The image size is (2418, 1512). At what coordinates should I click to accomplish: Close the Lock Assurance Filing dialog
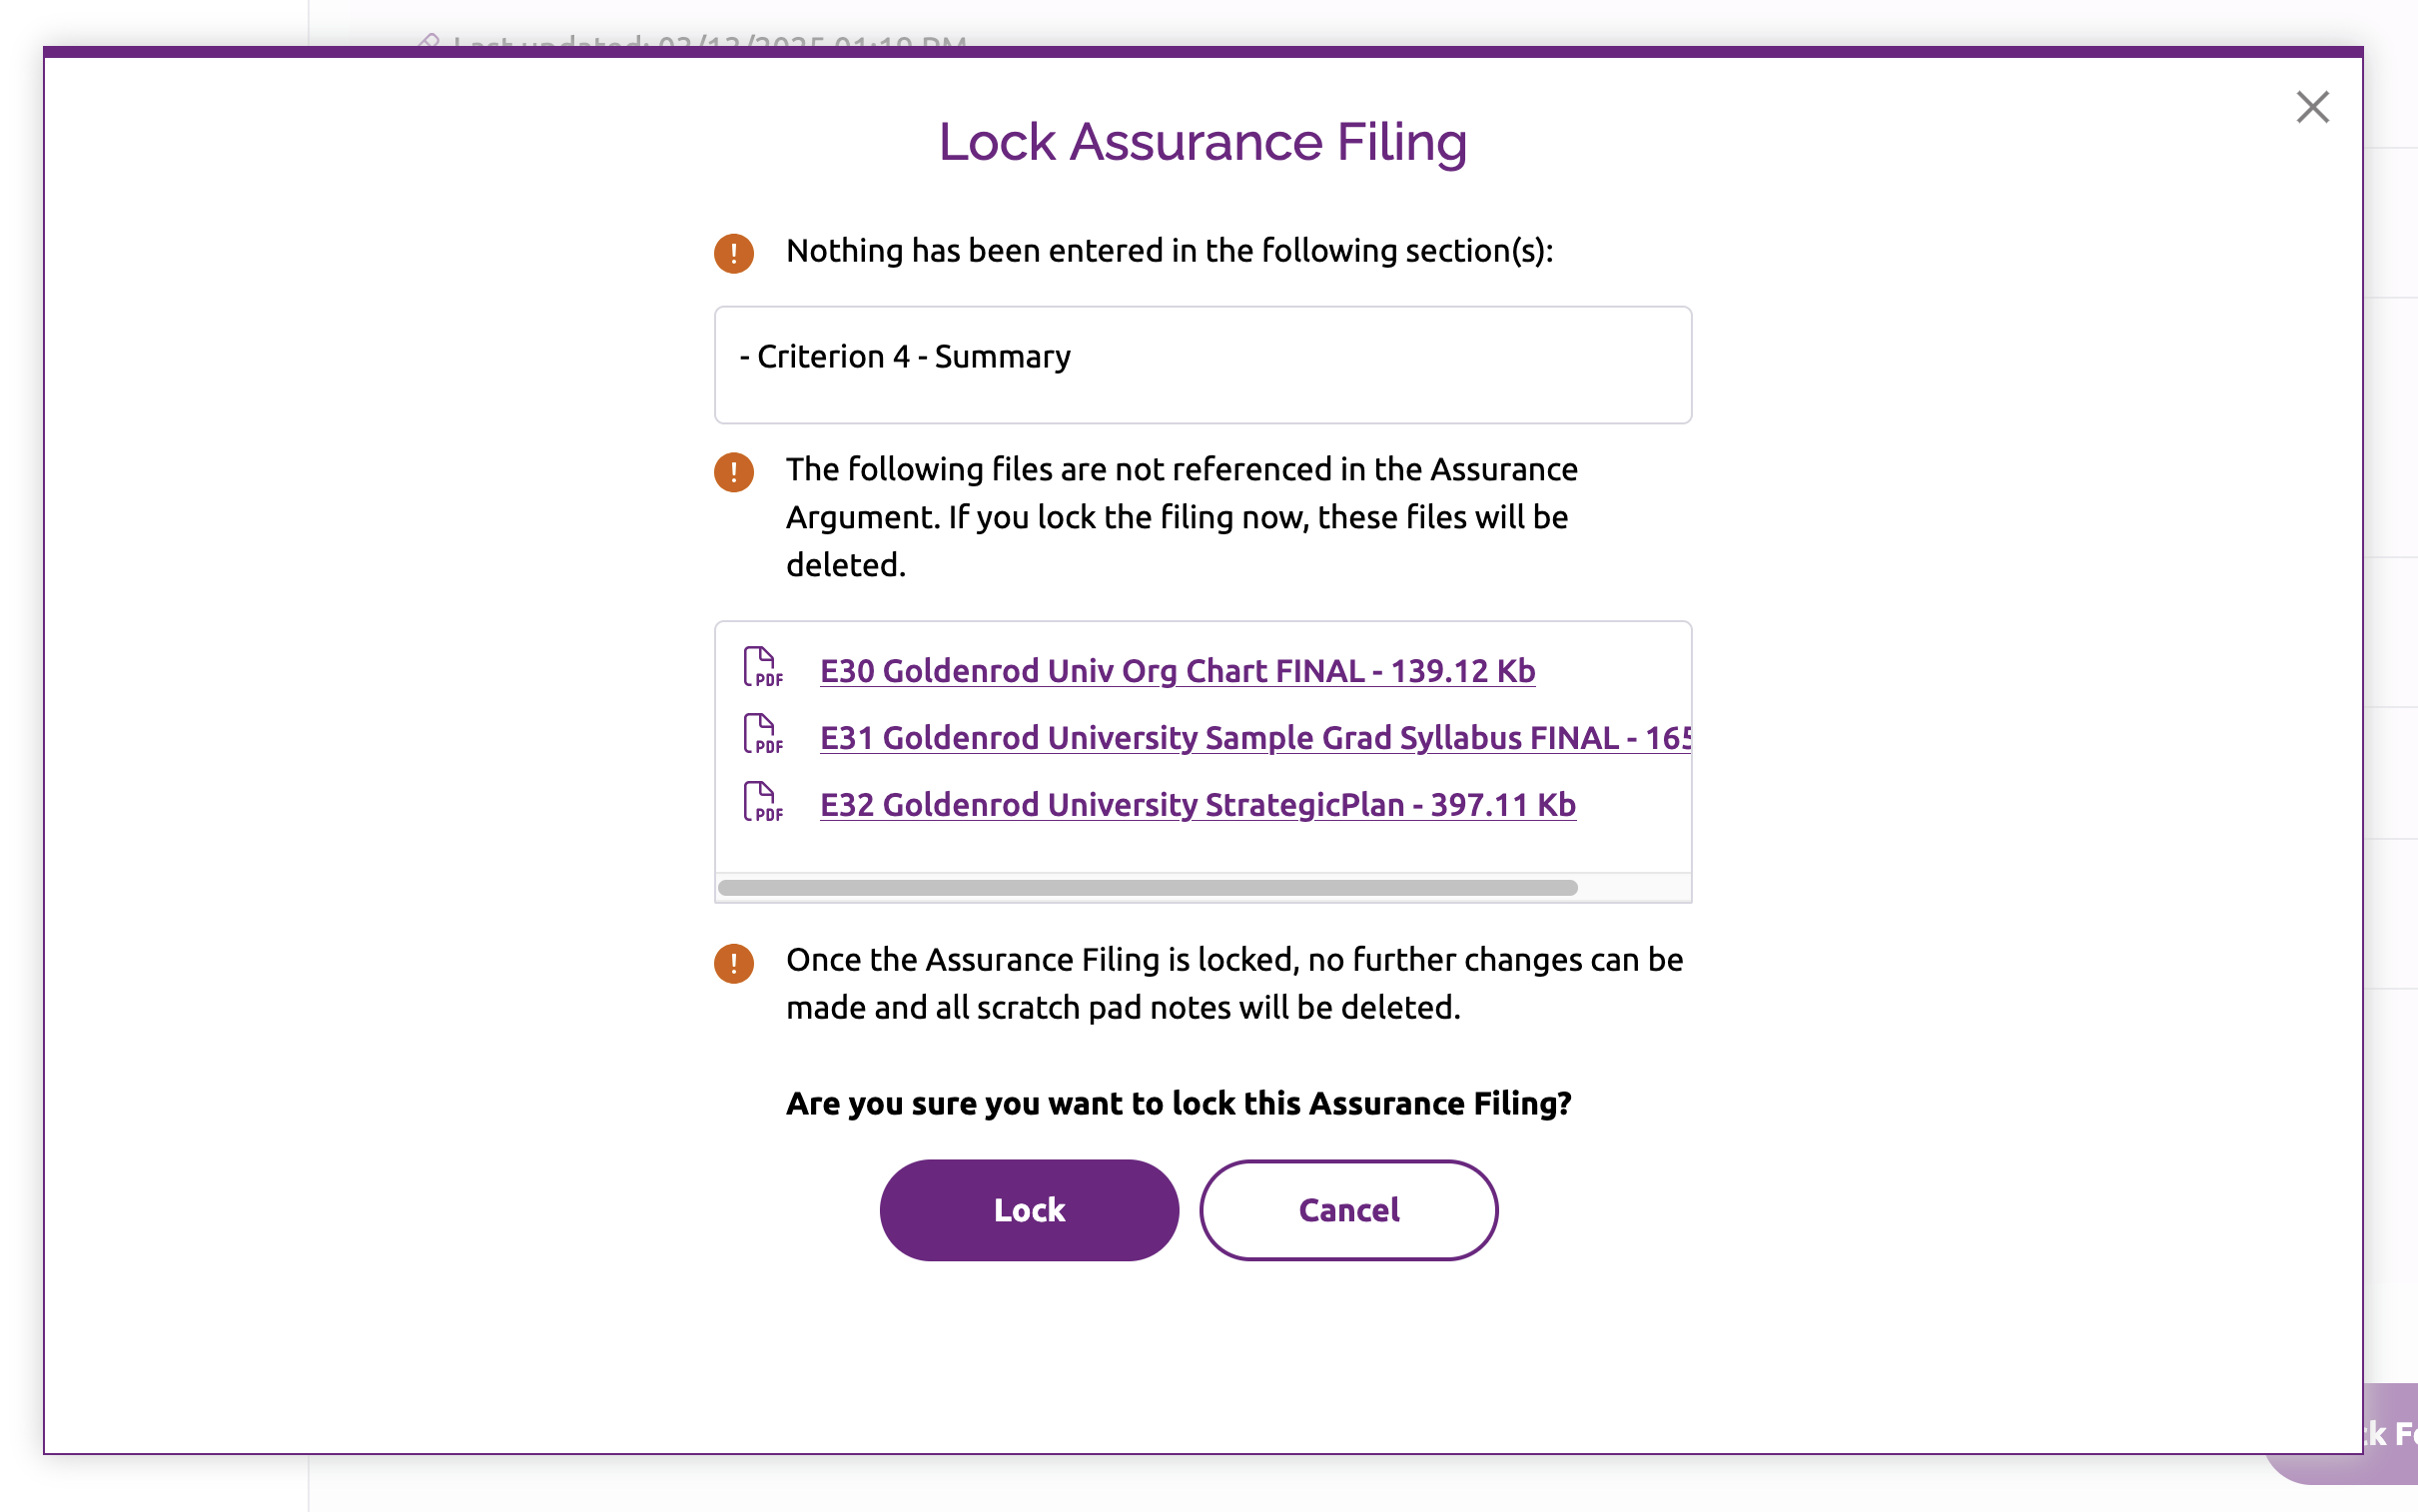2311,107
